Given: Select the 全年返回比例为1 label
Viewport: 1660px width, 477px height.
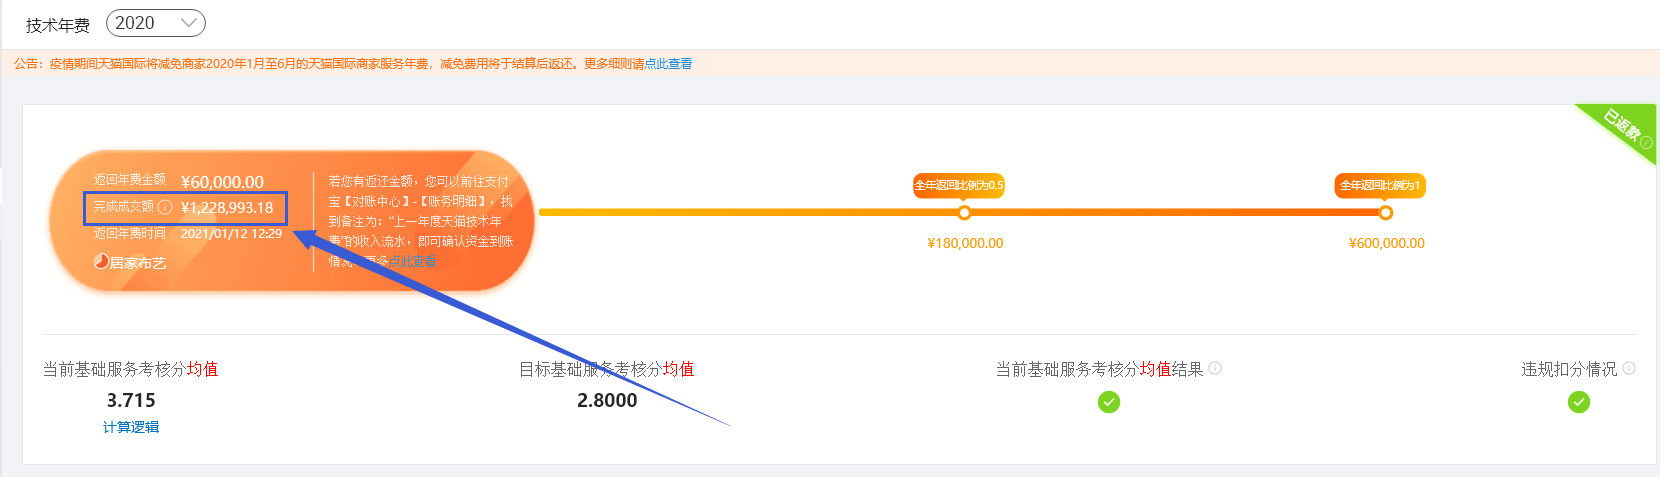Looking at the screenshot, I should coord(1380,185).
